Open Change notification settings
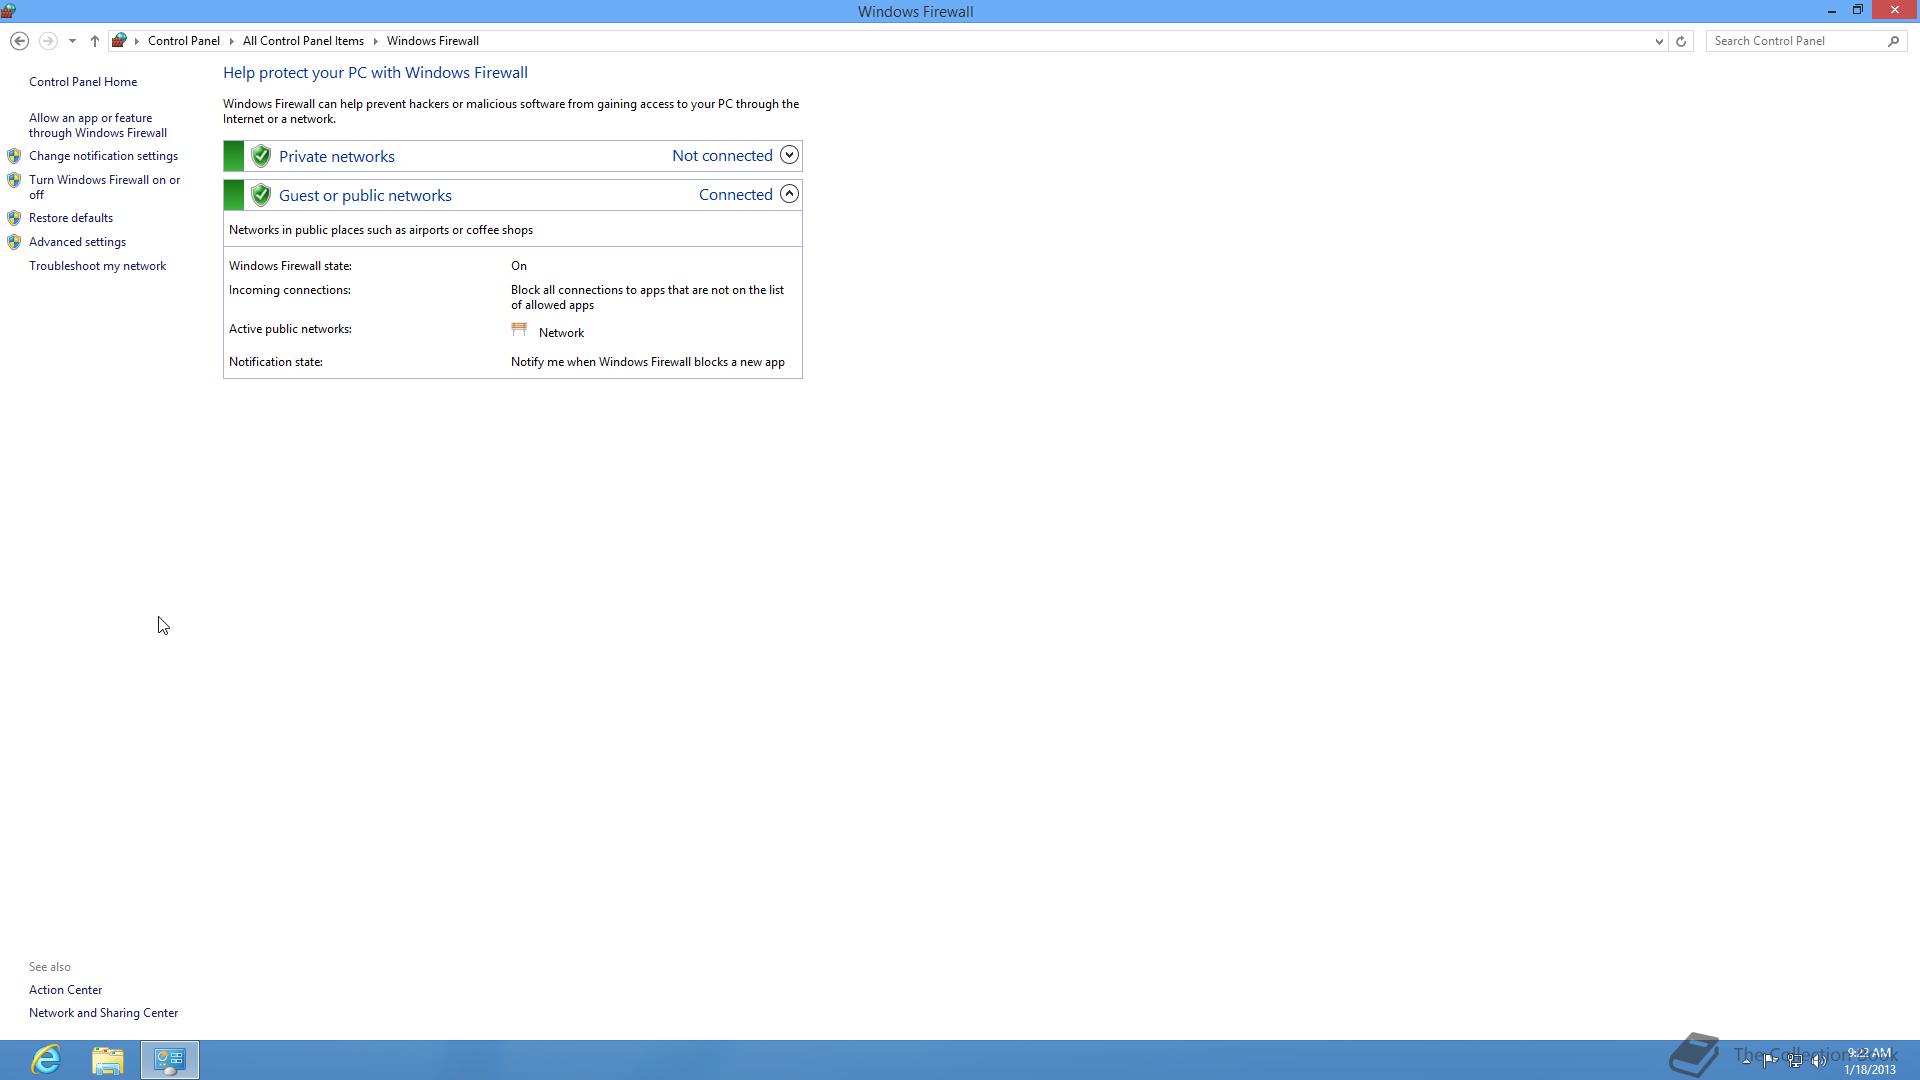The image size is (1920, 1080). [x=103, y=156]
